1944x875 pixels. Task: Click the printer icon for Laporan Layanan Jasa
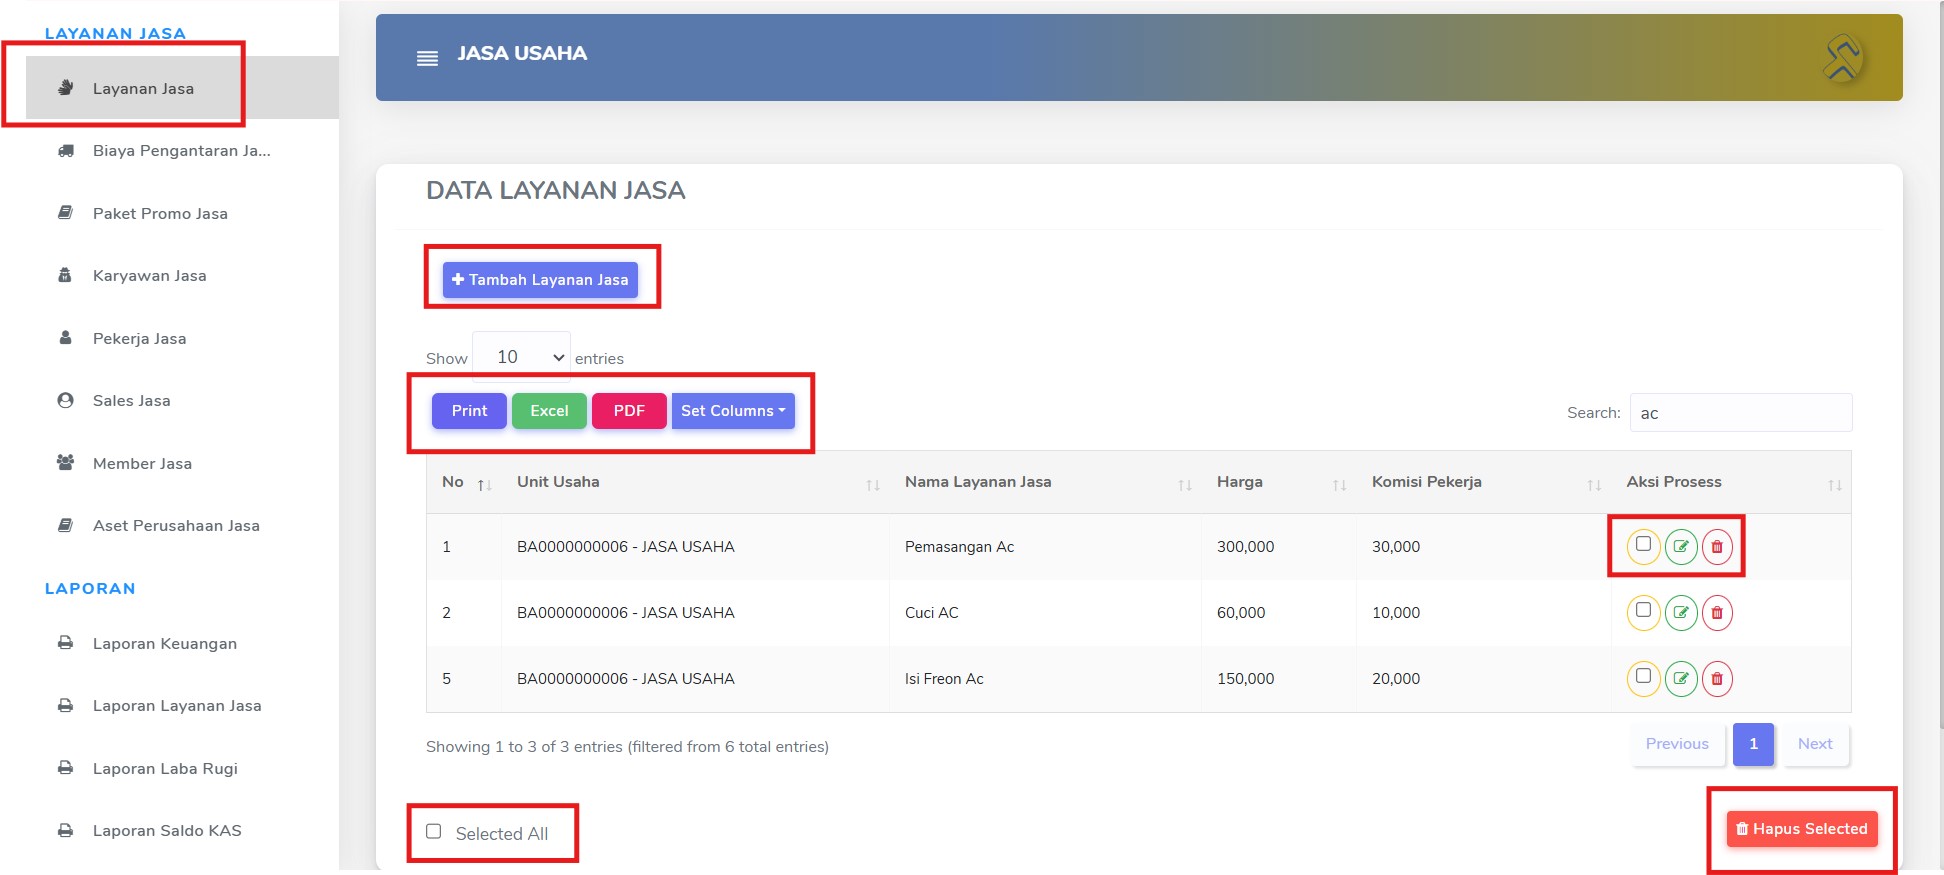tap(66, 705)
